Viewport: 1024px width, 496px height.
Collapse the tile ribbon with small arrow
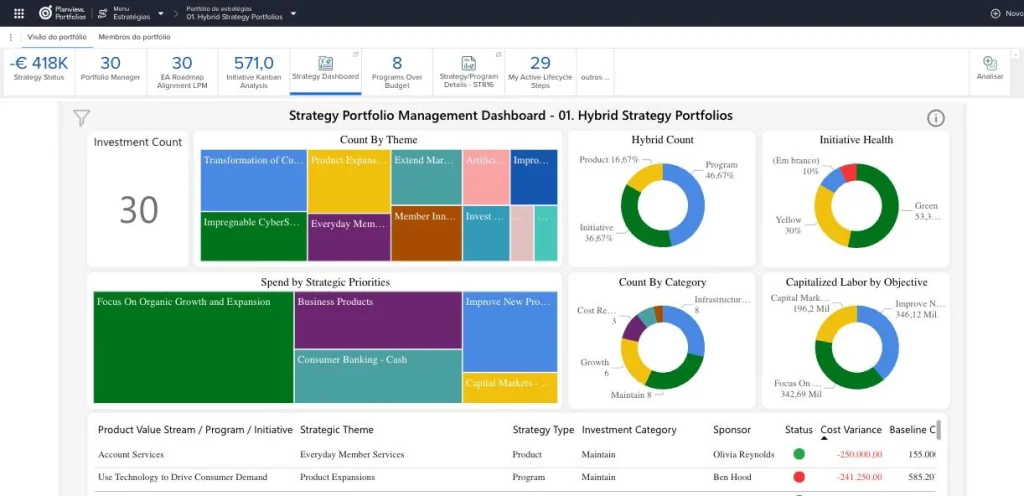pyautogui.click(x=1017, y=54)
